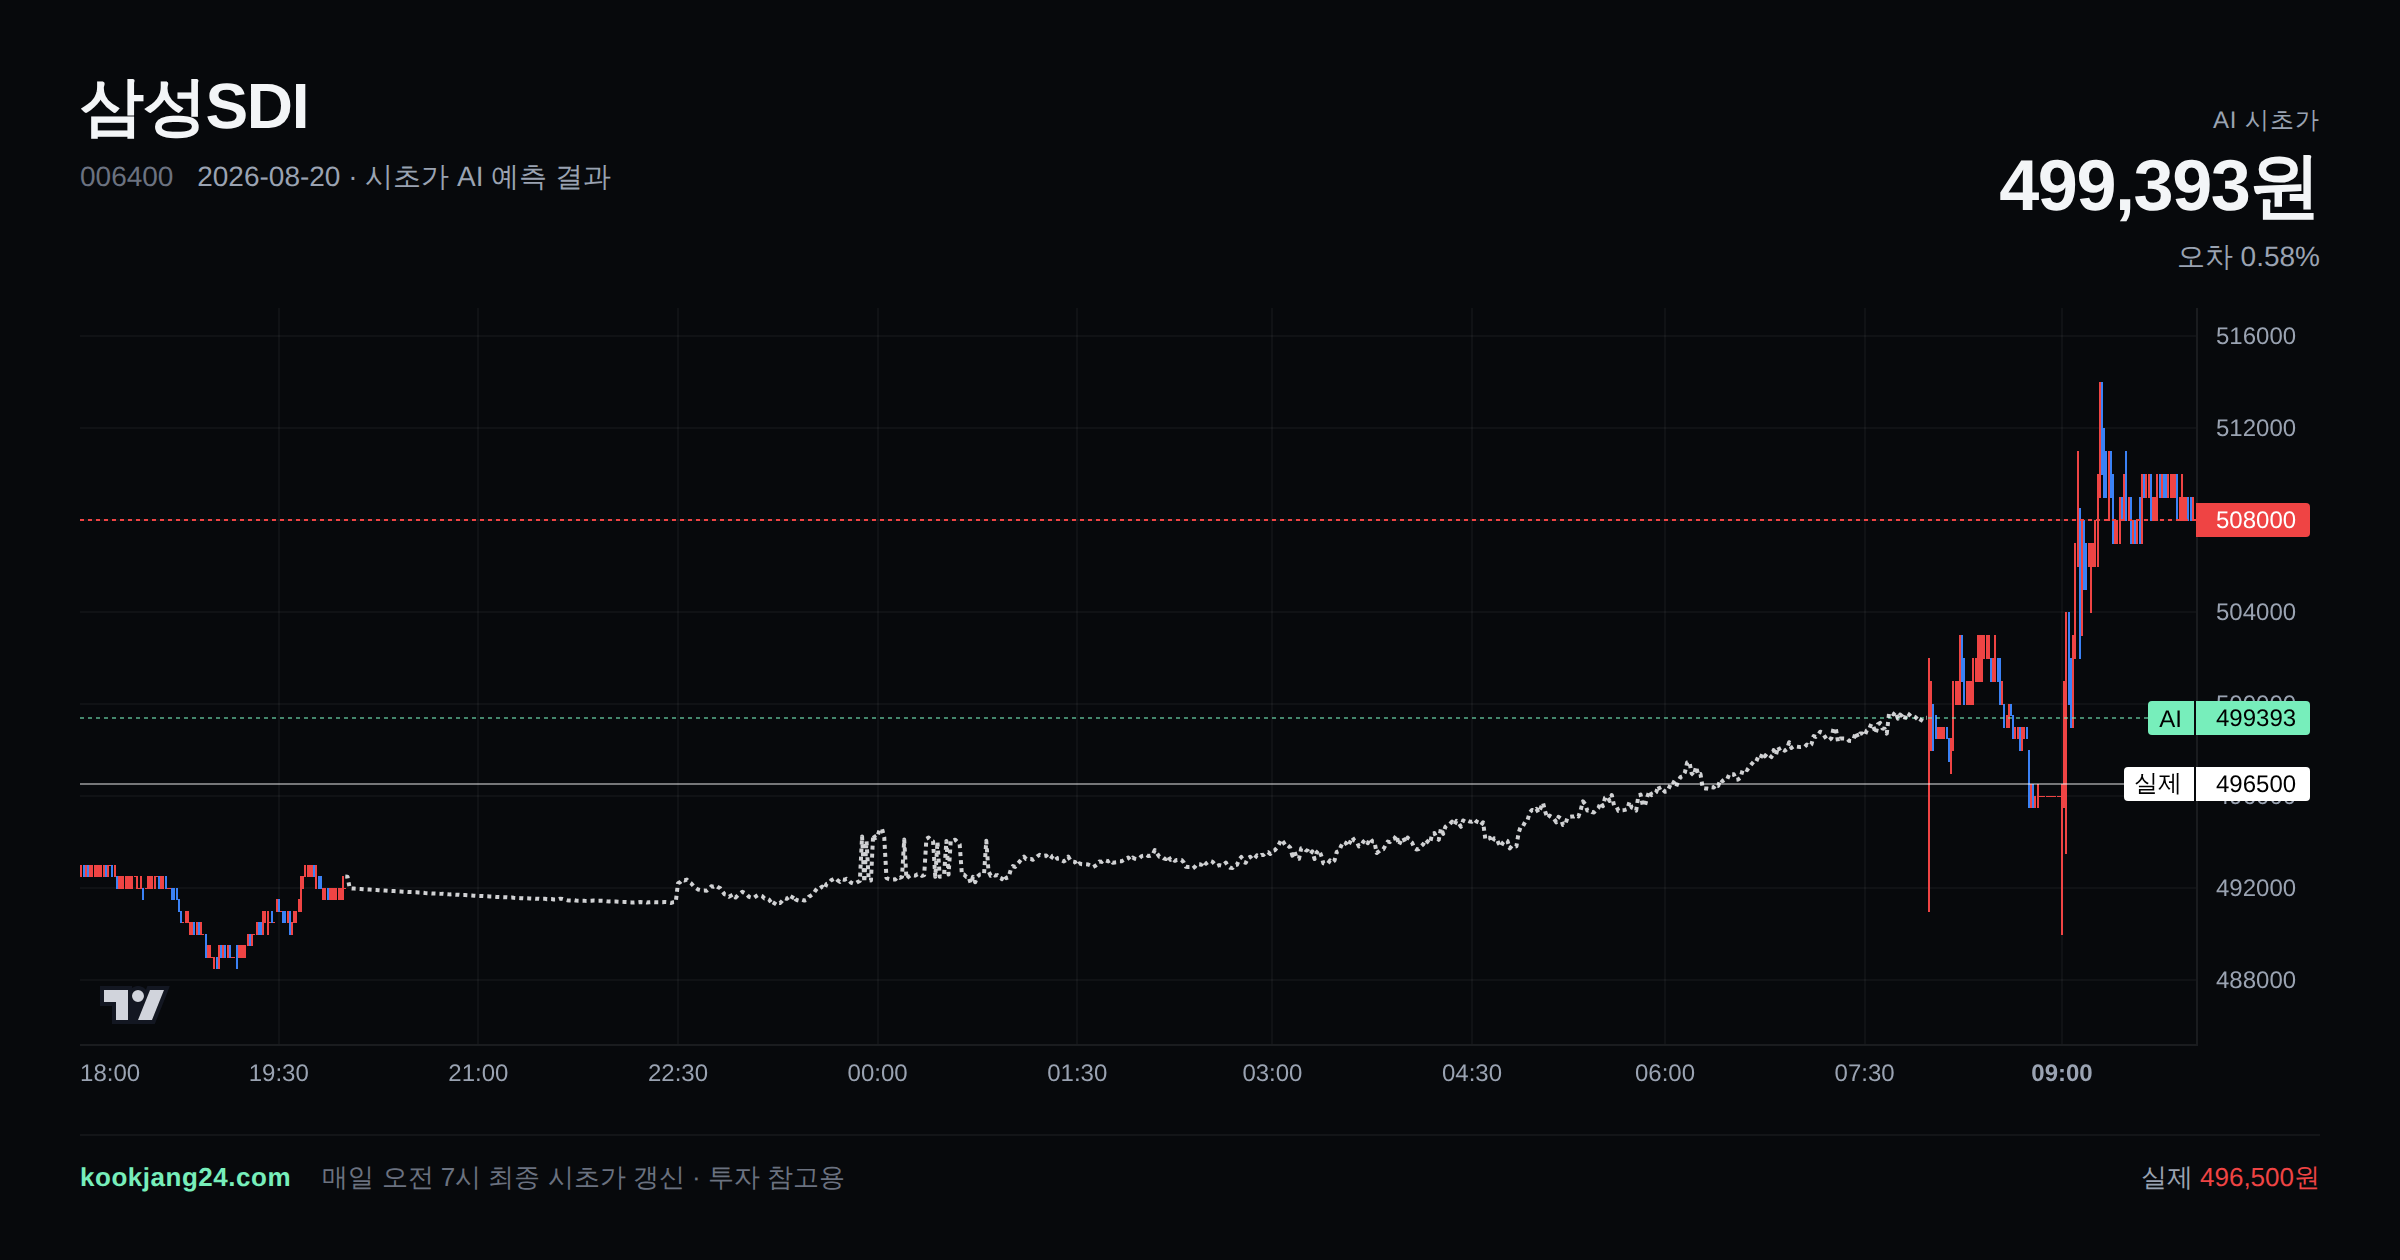This screenshot has width=2400, height=1260.
Task: Click the date text 2026-08-20 시초가 AI 예측 결과
Action: point(404,177)
